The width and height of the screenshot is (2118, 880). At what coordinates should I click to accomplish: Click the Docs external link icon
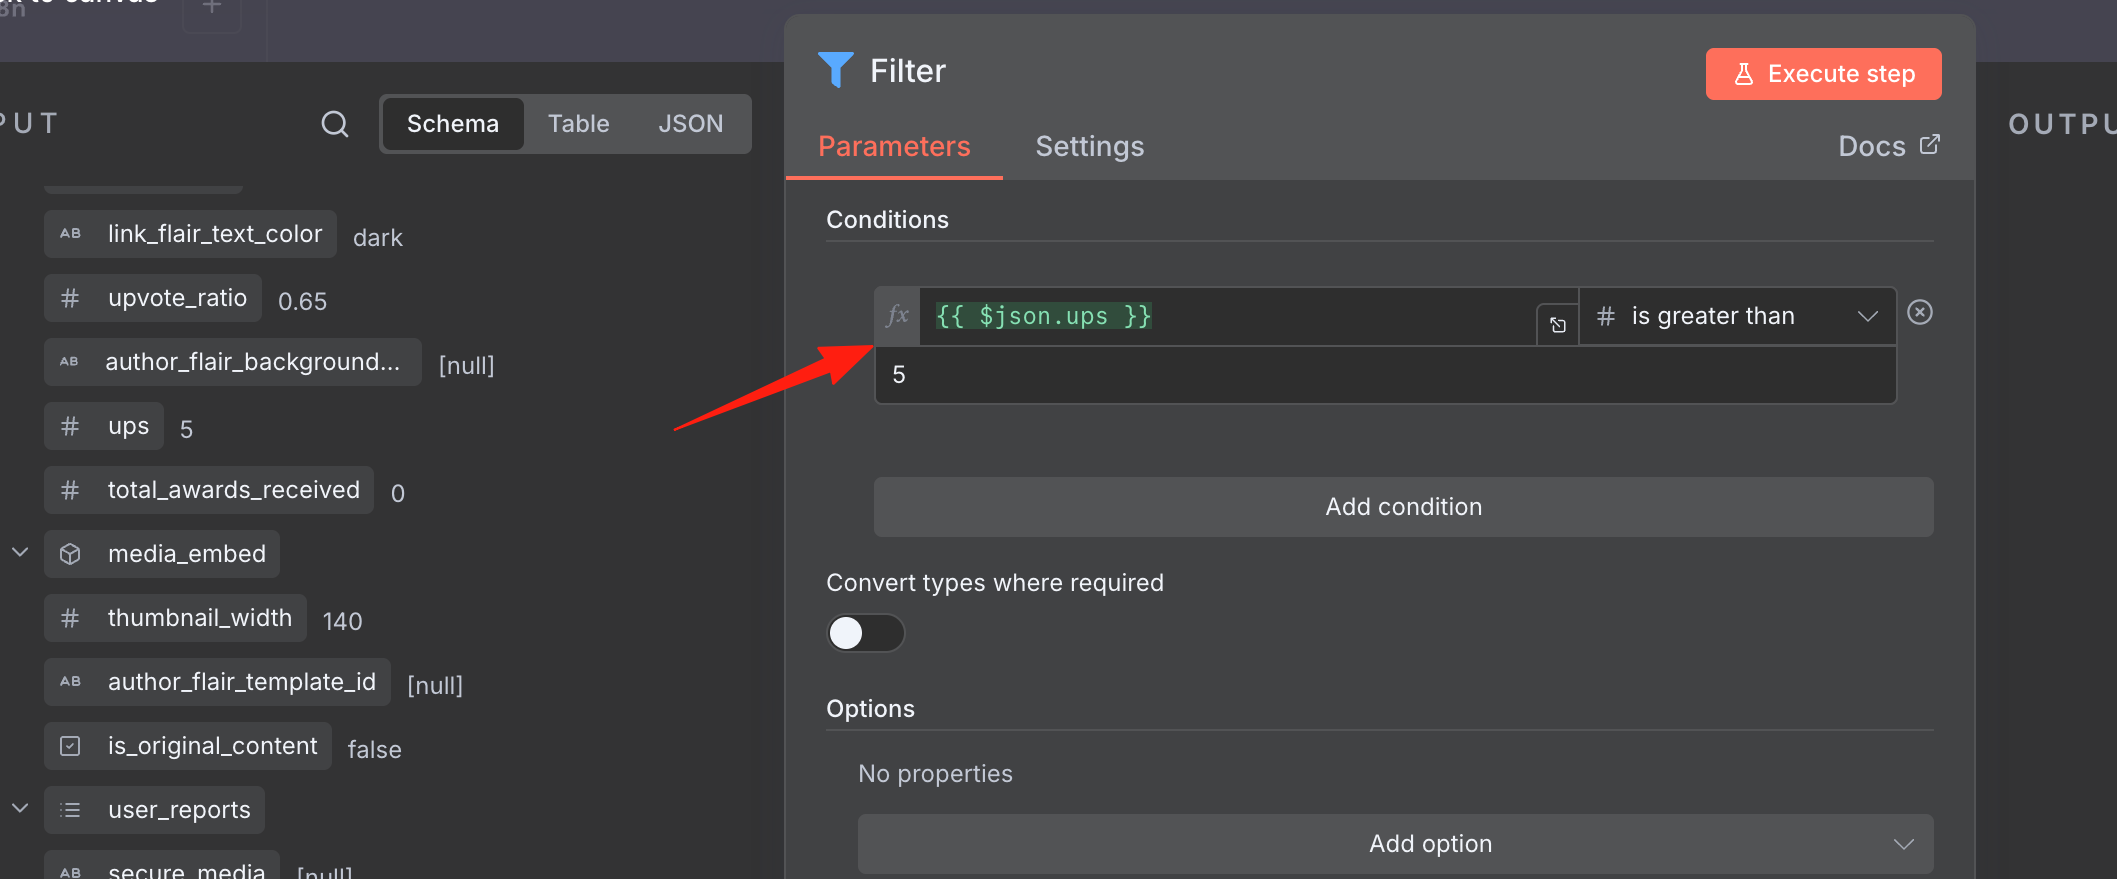click(1930, 145)
